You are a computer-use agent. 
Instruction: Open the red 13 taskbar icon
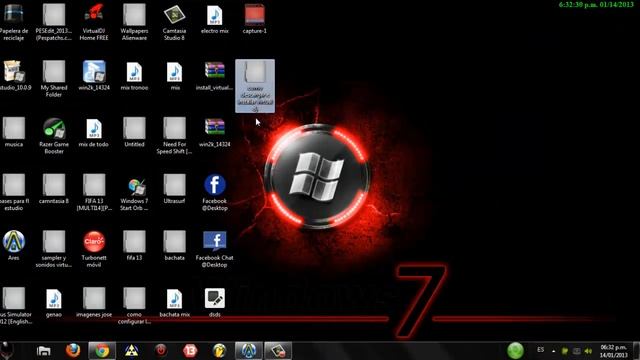(x=190, y=351)
